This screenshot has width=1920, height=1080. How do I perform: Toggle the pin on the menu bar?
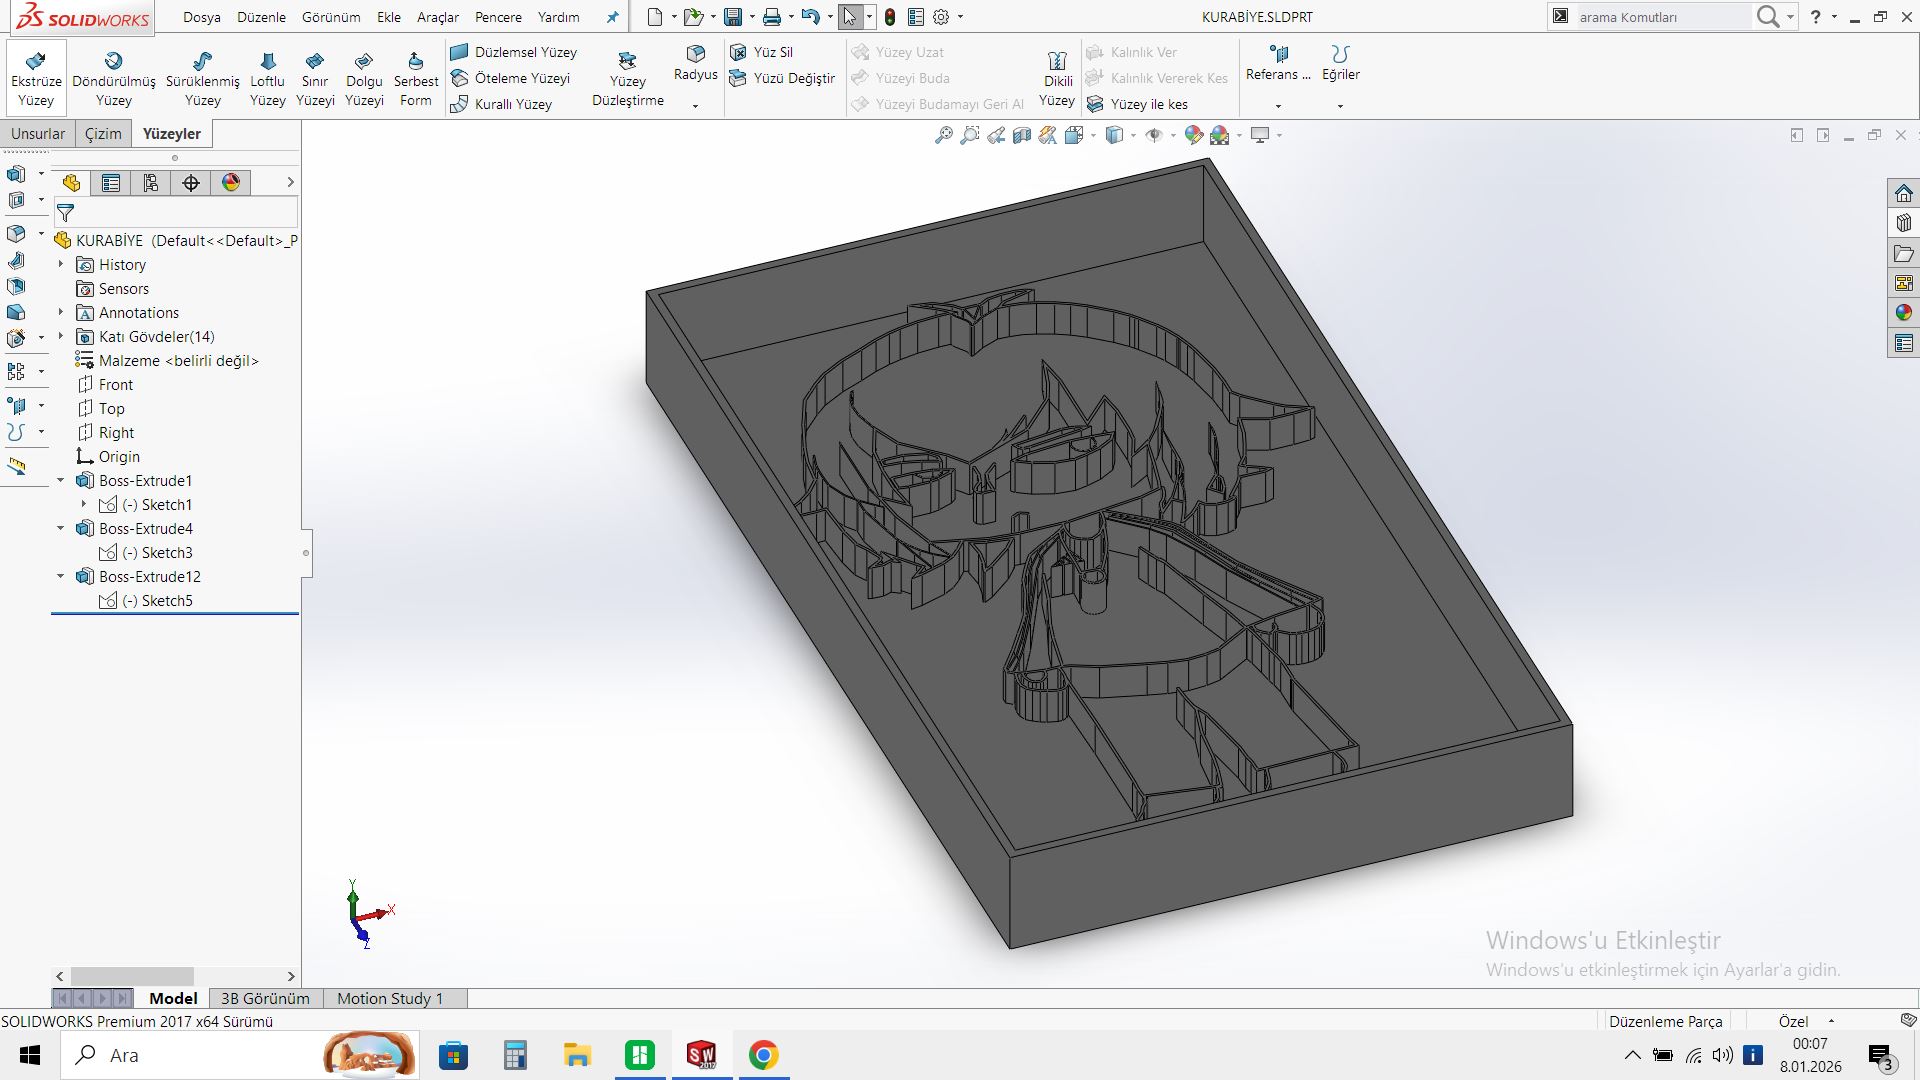pyautogui.click(x=613, y=17)
